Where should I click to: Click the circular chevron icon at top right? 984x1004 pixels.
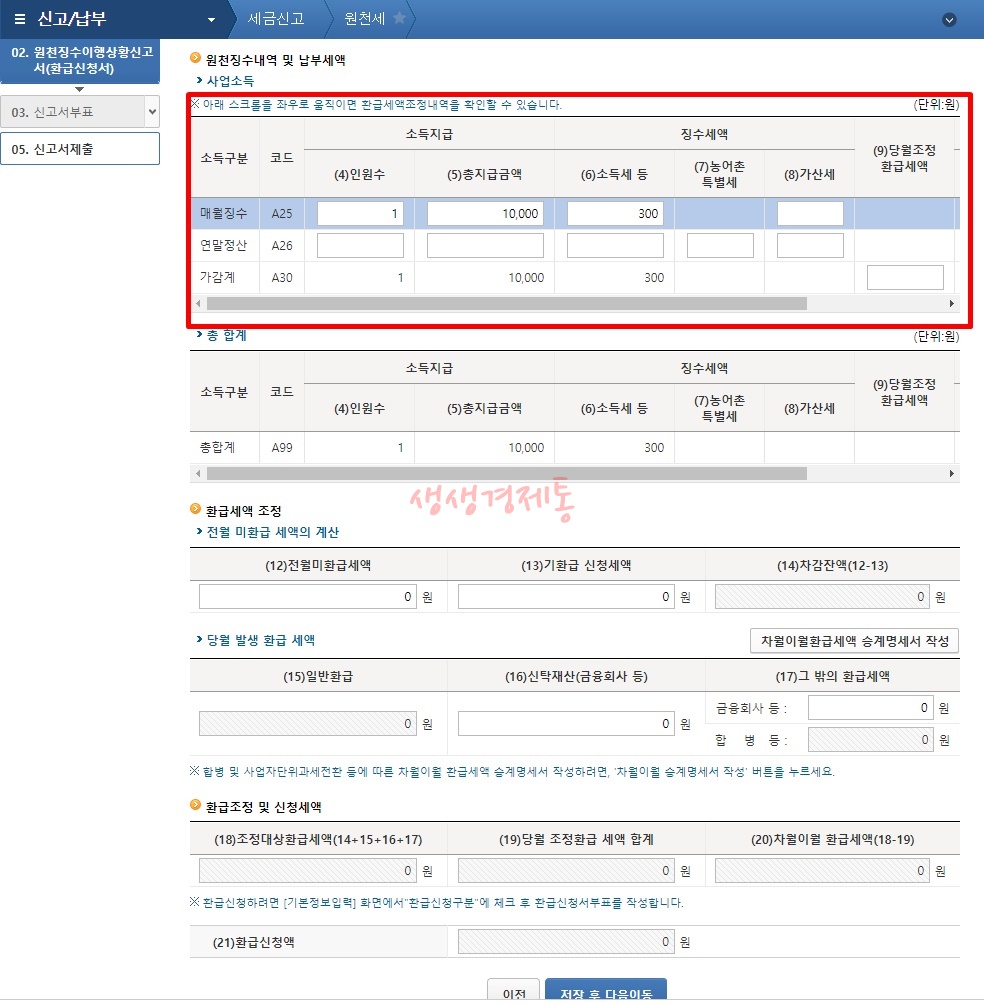pos(948,19)
